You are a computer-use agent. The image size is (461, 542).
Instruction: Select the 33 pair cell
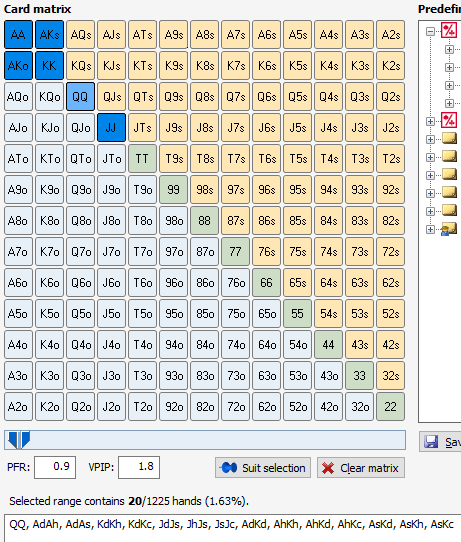tap(359, 375)
